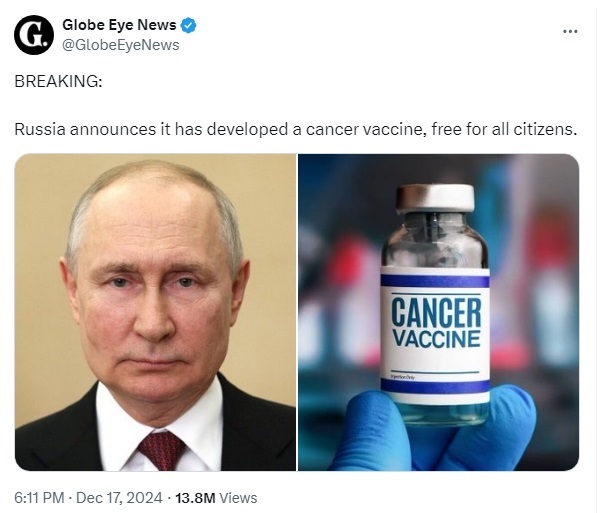Open the three-dot more options menu

click(570, 31)
